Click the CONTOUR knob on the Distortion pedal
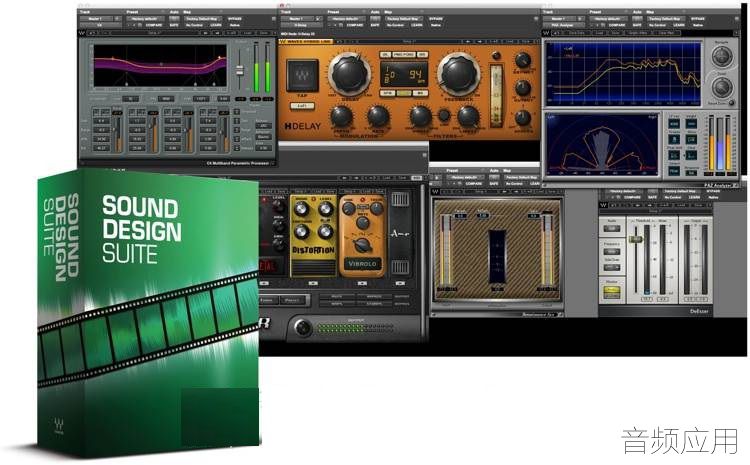 coord(301,232)
